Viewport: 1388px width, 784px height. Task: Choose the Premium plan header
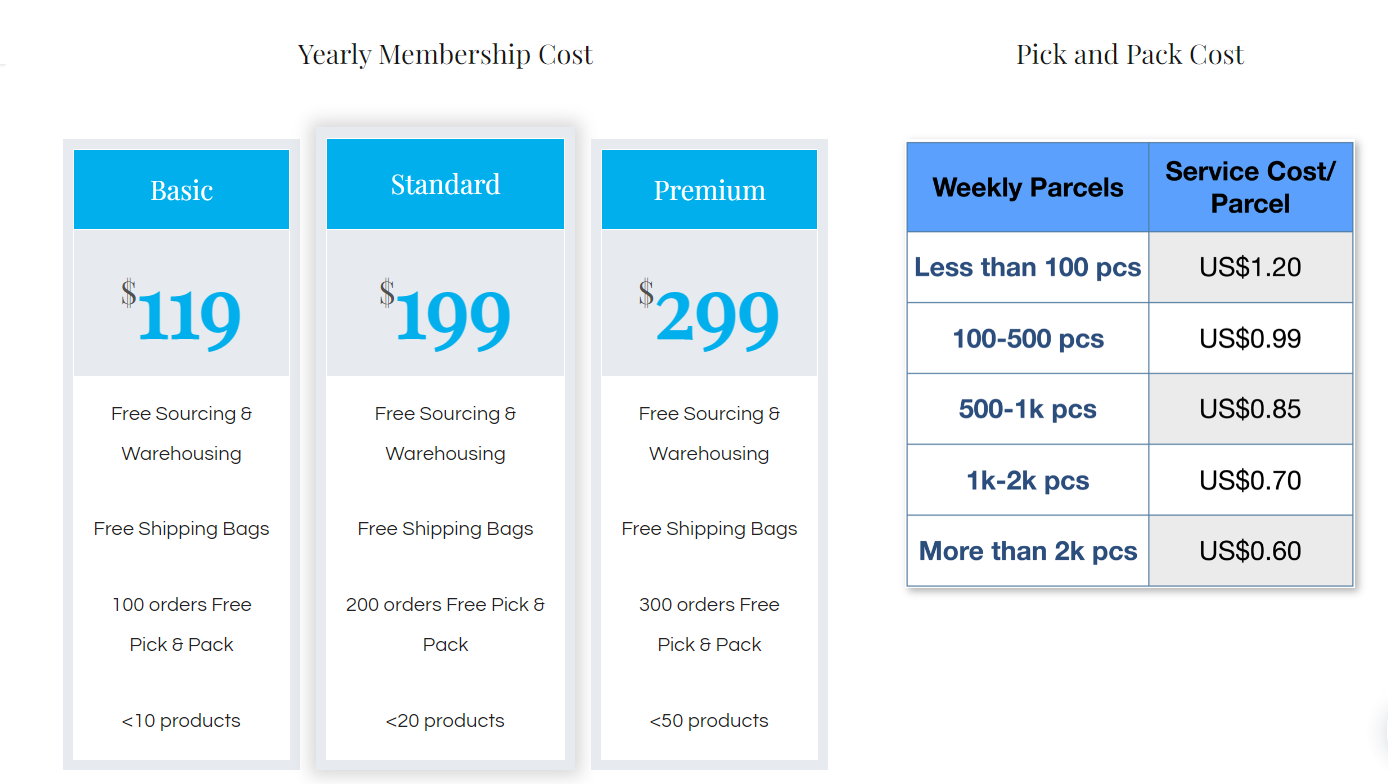pyautogui.click(x=709, y=190)
